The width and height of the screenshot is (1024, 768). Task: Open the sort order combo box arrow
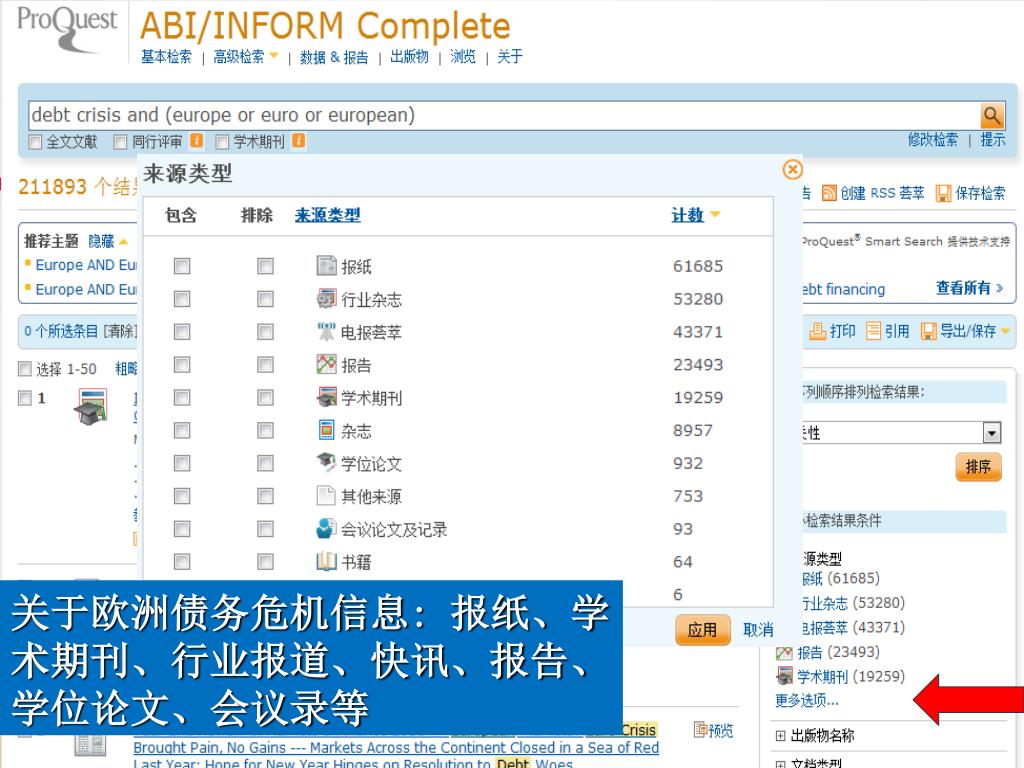click(x=992, y=432)
